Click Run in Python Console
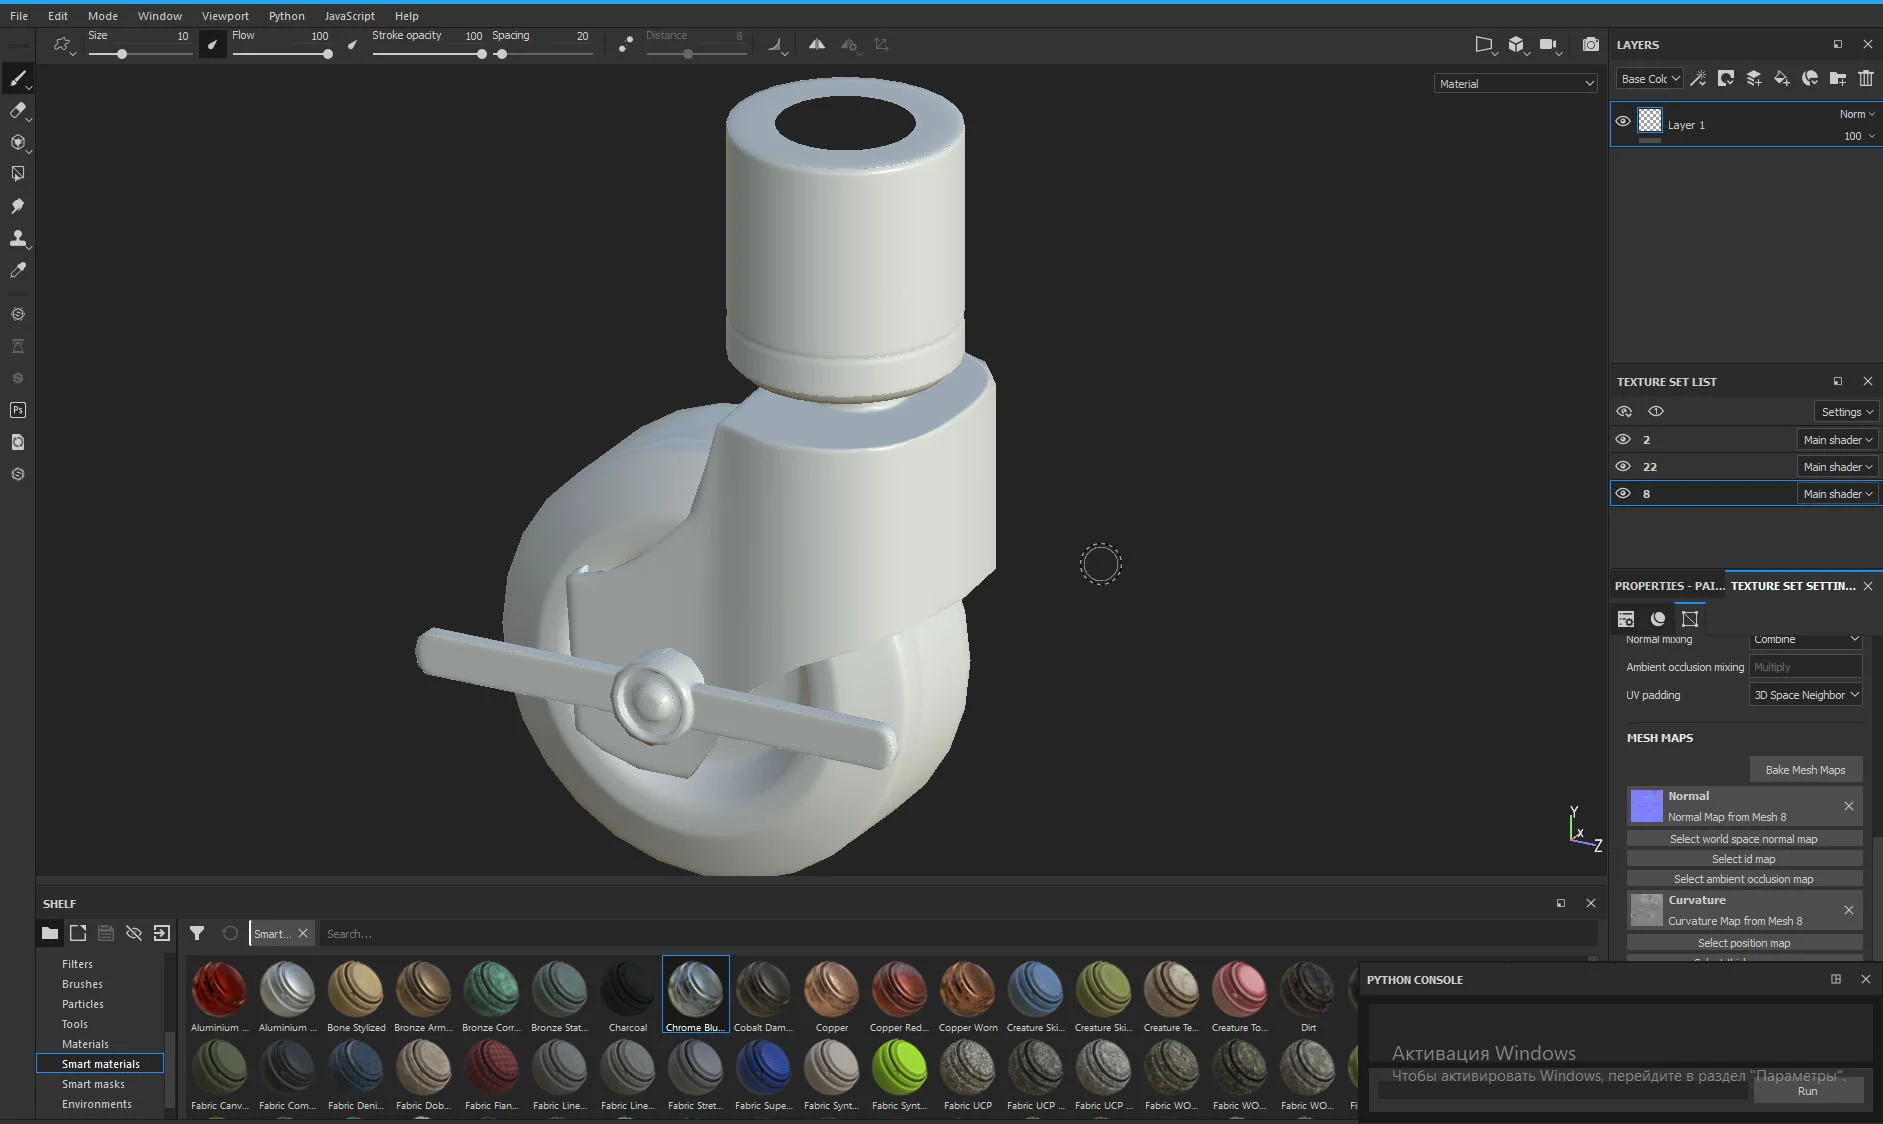1883x1124 pixels. 1807,1091
